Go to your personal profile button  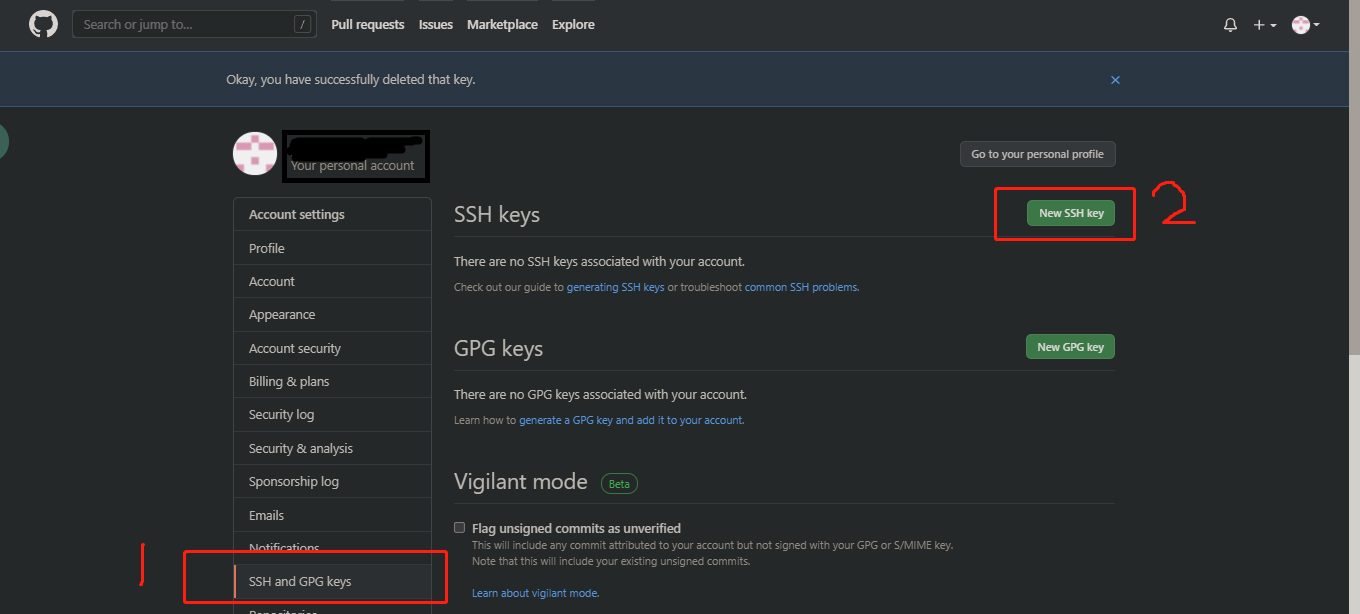(1038, 154)
